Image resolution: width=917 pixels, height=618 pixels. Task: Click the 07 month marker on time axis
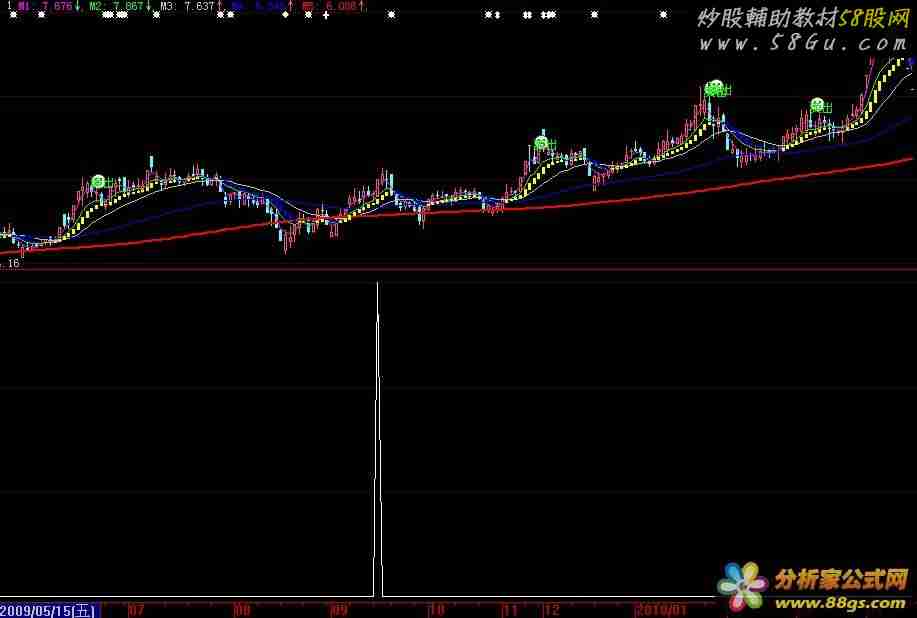point(136,611)
